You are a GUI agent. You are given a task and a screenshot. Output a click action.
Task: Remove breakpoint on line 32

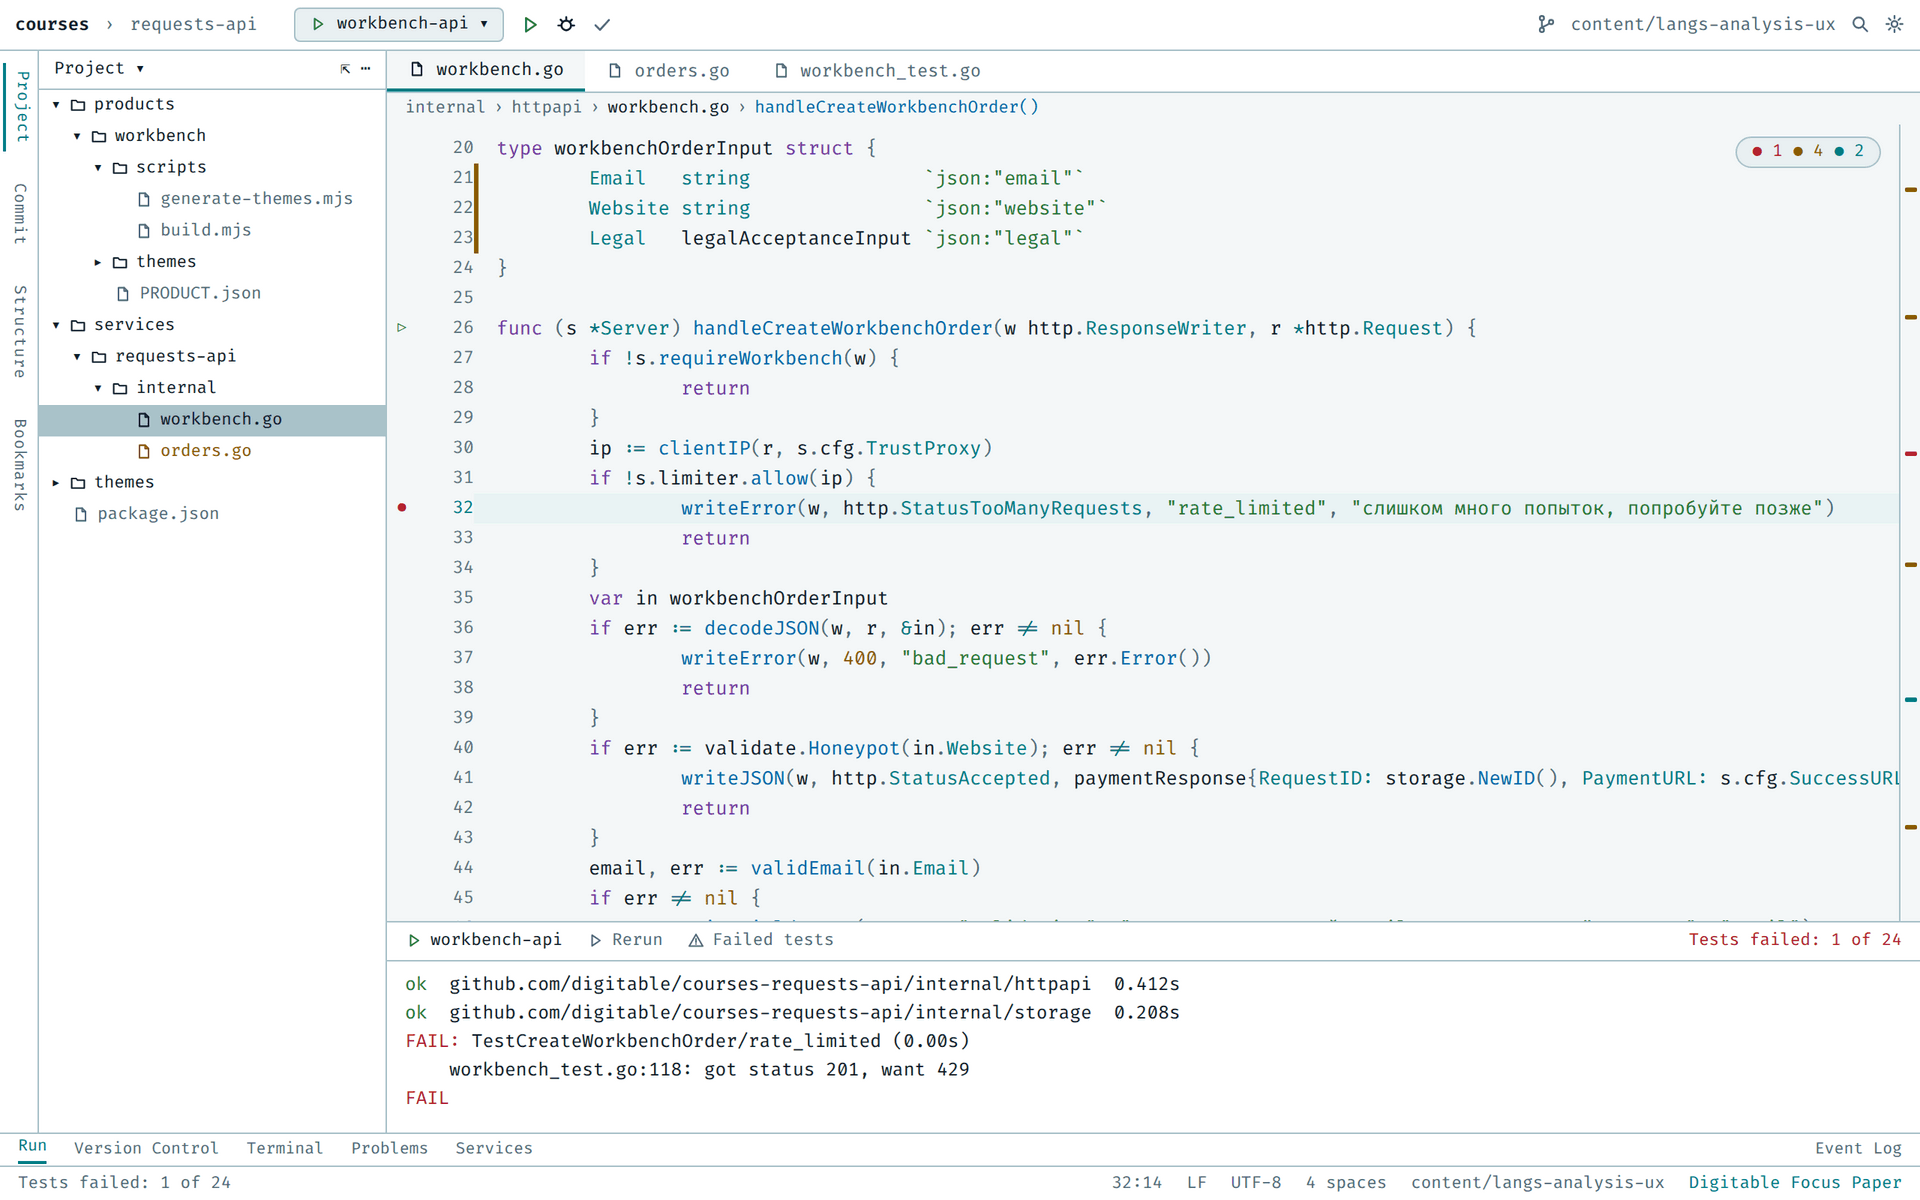click(x=402, y=508)
